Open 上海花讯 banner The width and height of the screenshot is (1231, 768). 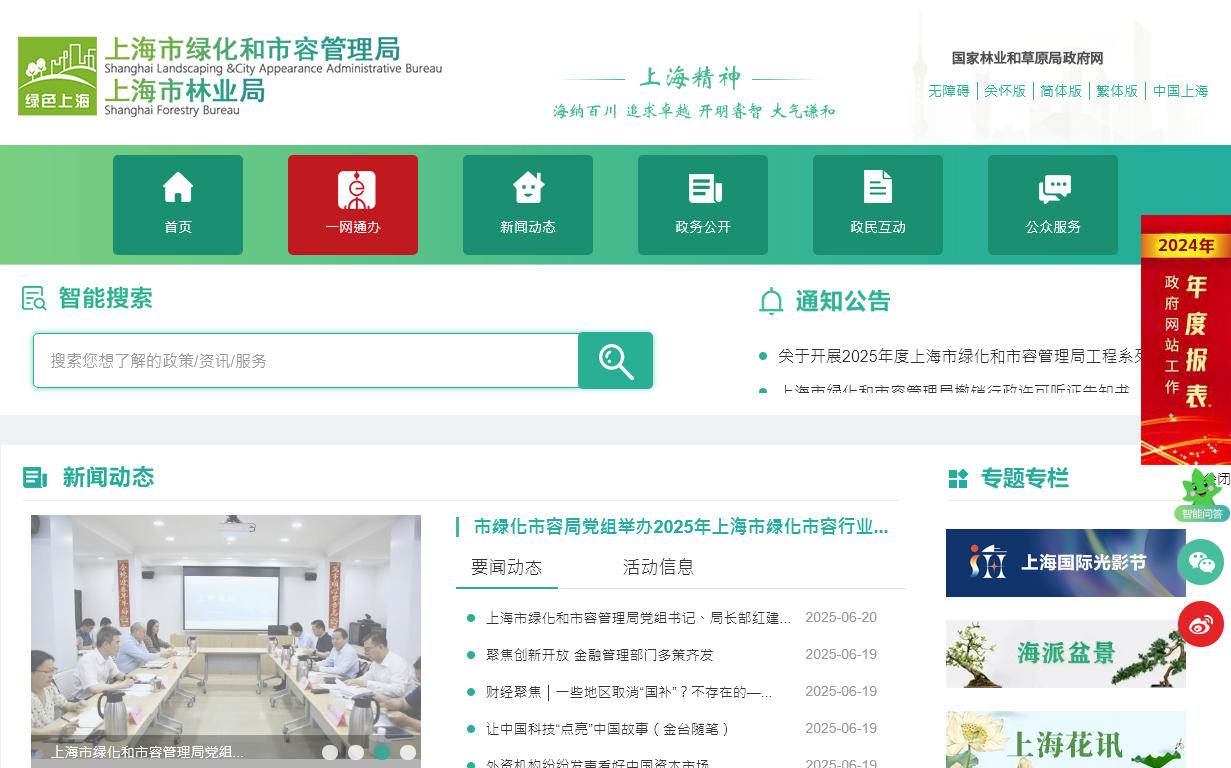pos(1066,739)
